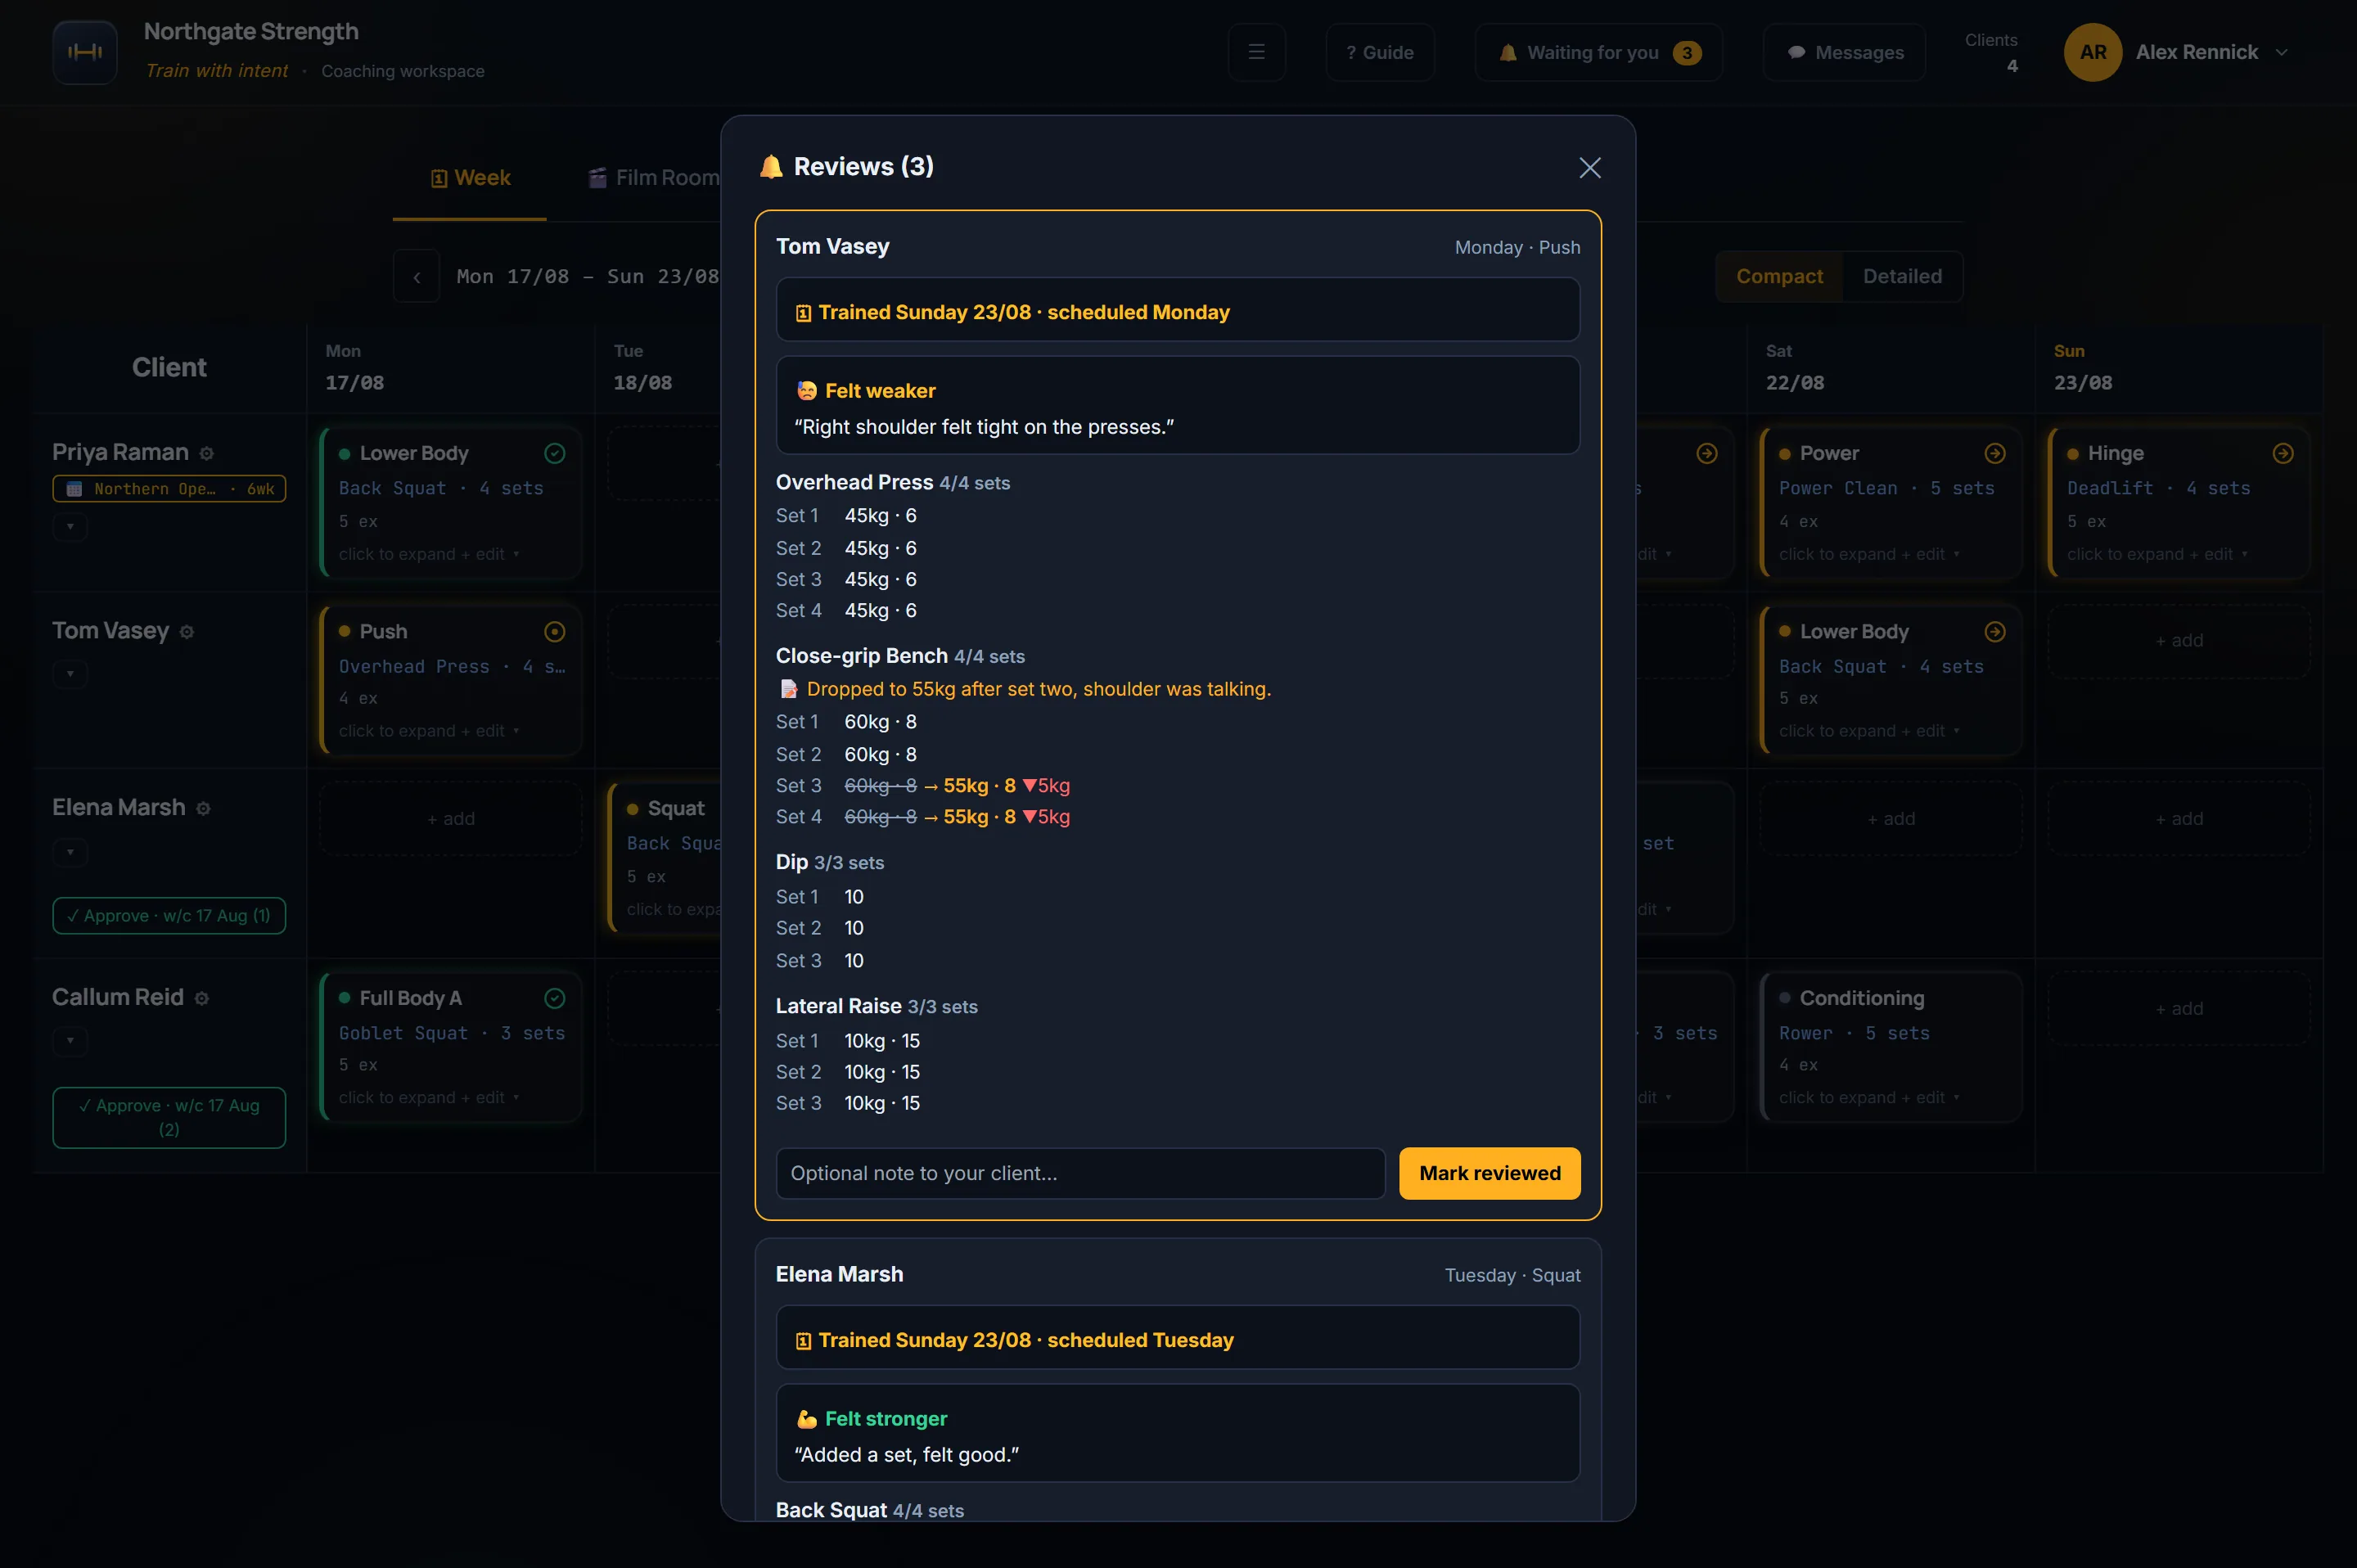
Task: Open the Messages button
Action: [1844, 52]
